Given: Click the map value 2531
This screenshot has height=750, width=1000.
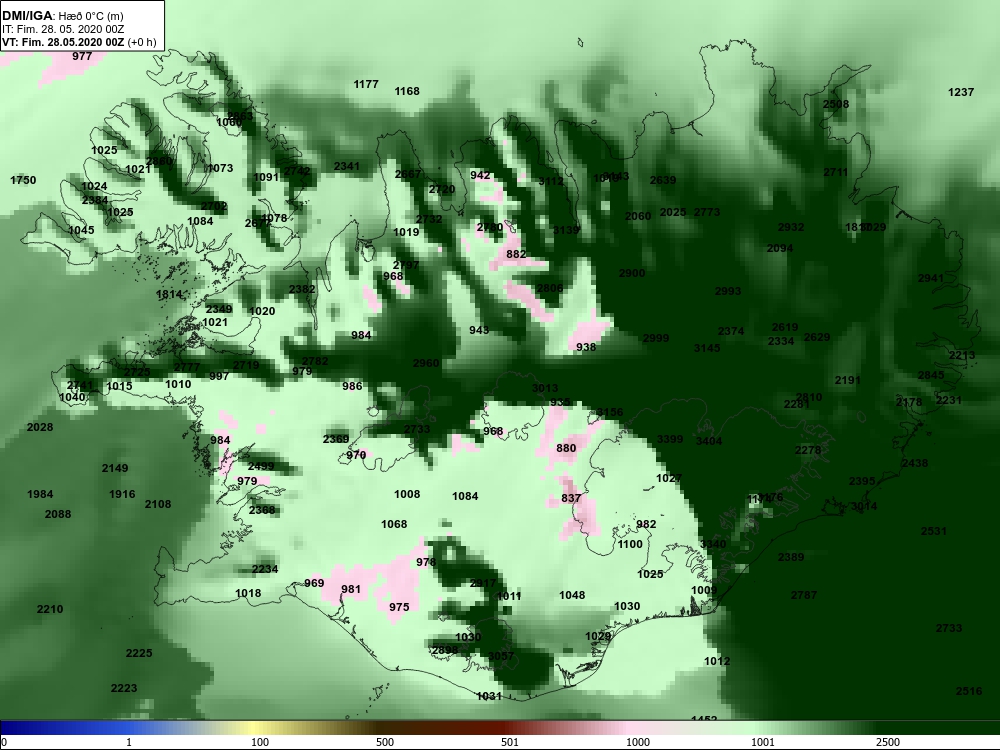Looking at the screenshot, I should tap(934, 531).
